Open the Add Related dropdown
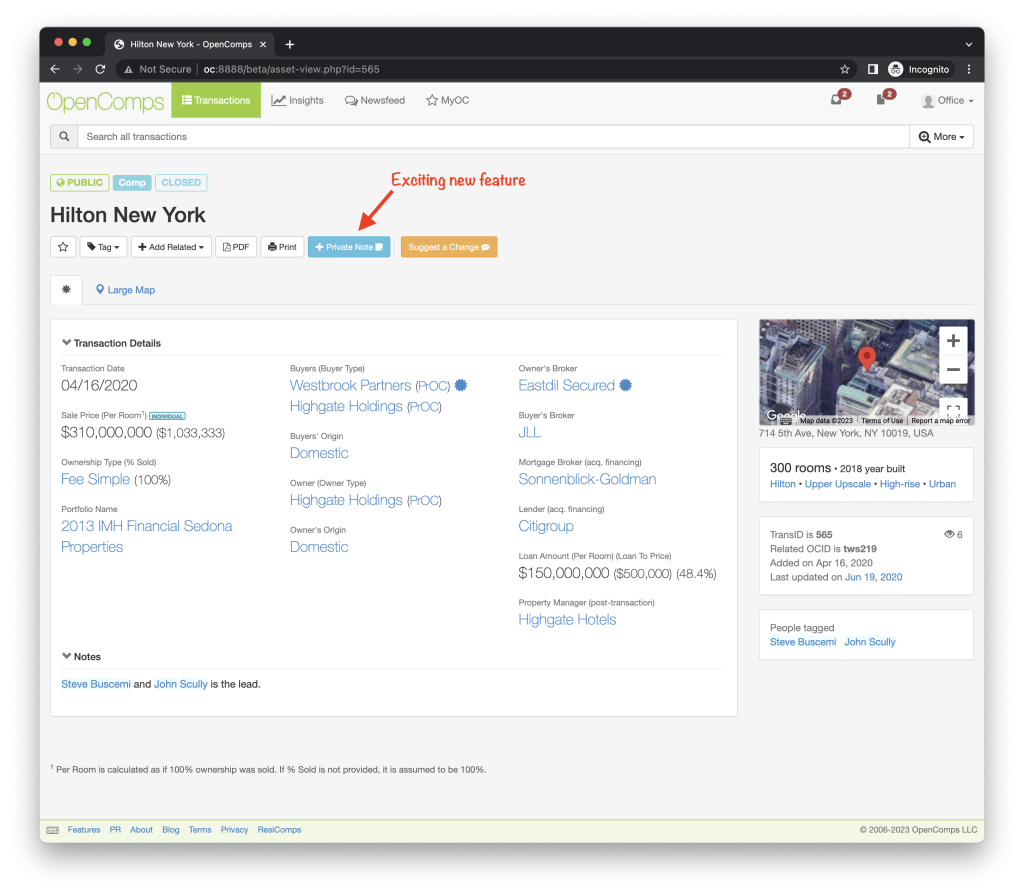 [171, 247]
